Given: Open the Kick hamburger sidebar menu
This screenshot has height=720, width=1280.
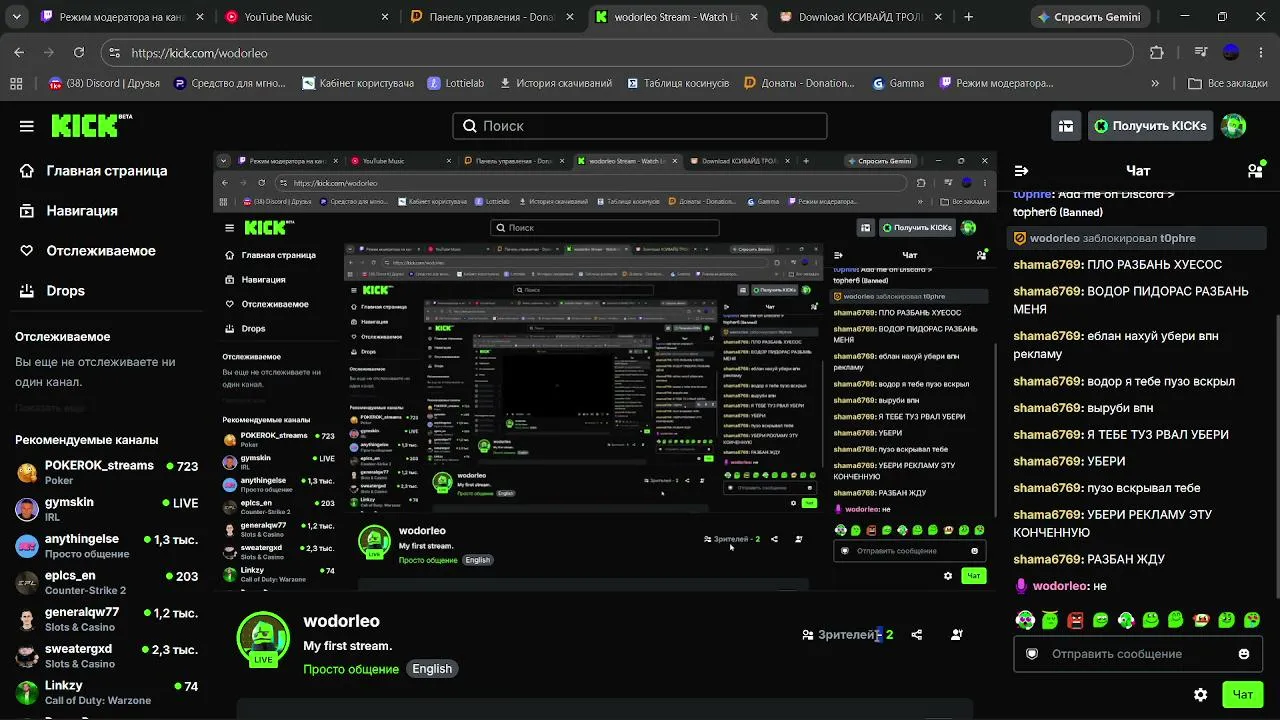Looking at the screenshot, I should (27, 126).
